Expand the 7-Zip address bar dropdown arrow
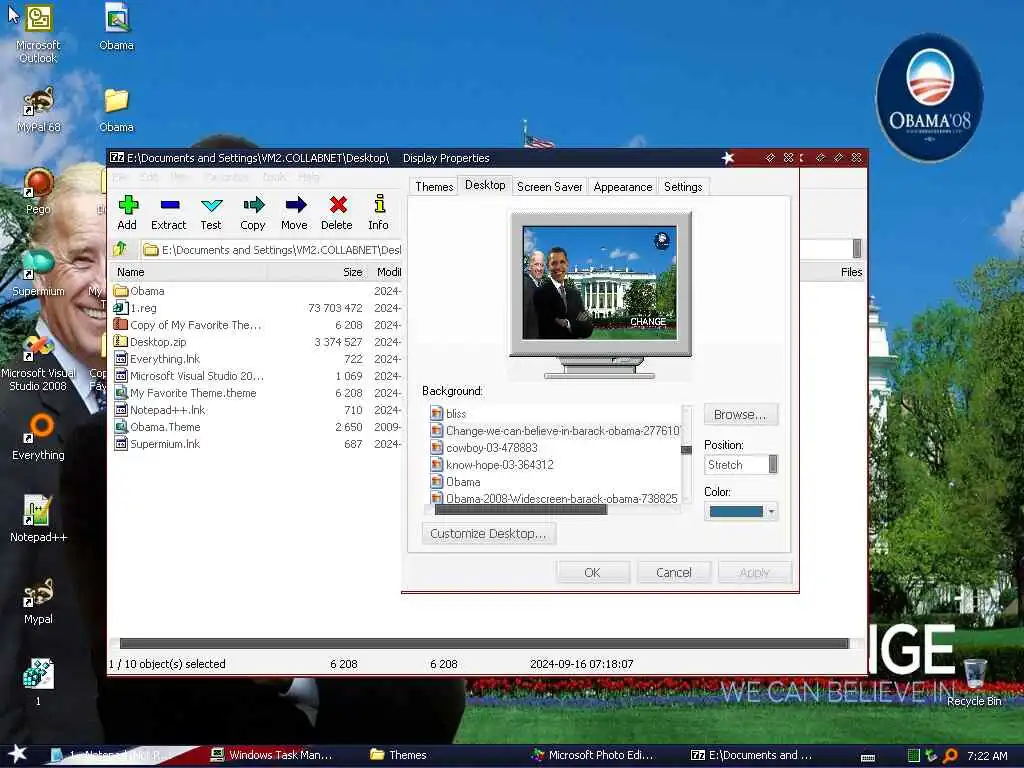1024x768 pixels. pos(857,249)
